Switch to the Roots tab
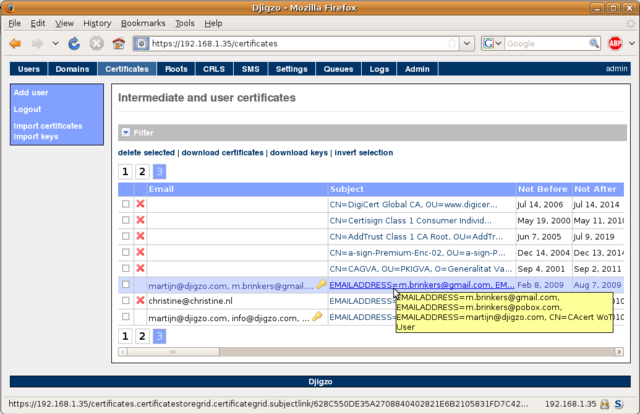This screenshot has height=414, width=640. coord(176,69)
